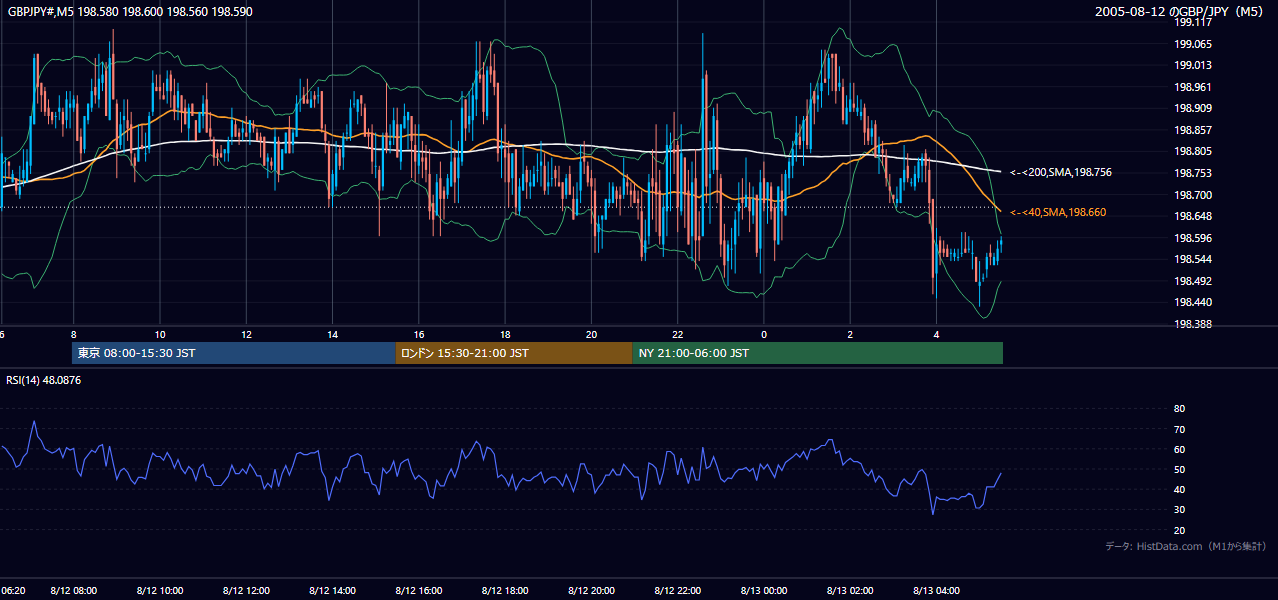Click RSI scale value 30
Screen dimensions: 1278x600
pos(1179,509)
